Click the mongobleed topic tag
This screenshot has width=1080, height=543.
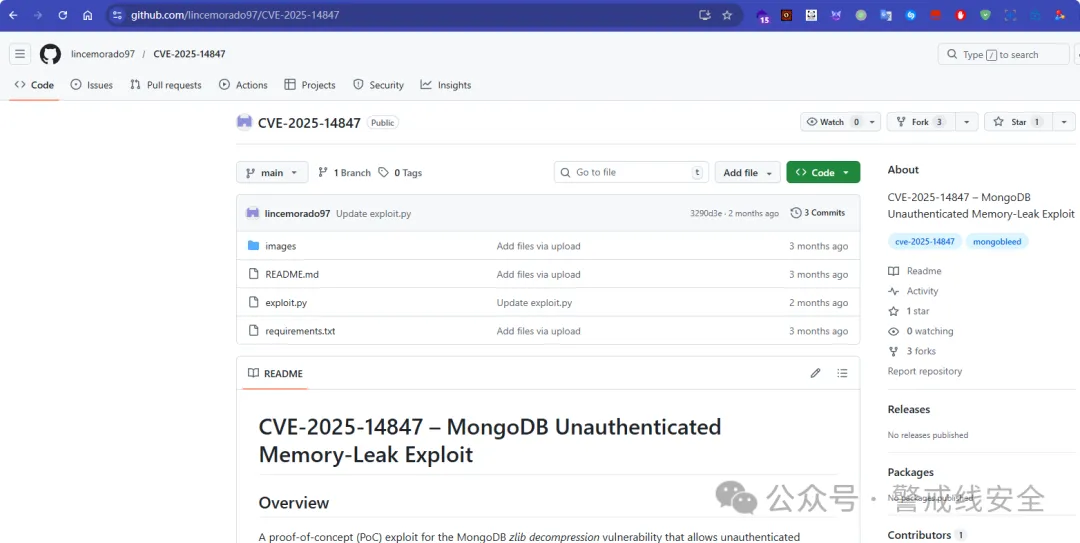click(997, 242)
